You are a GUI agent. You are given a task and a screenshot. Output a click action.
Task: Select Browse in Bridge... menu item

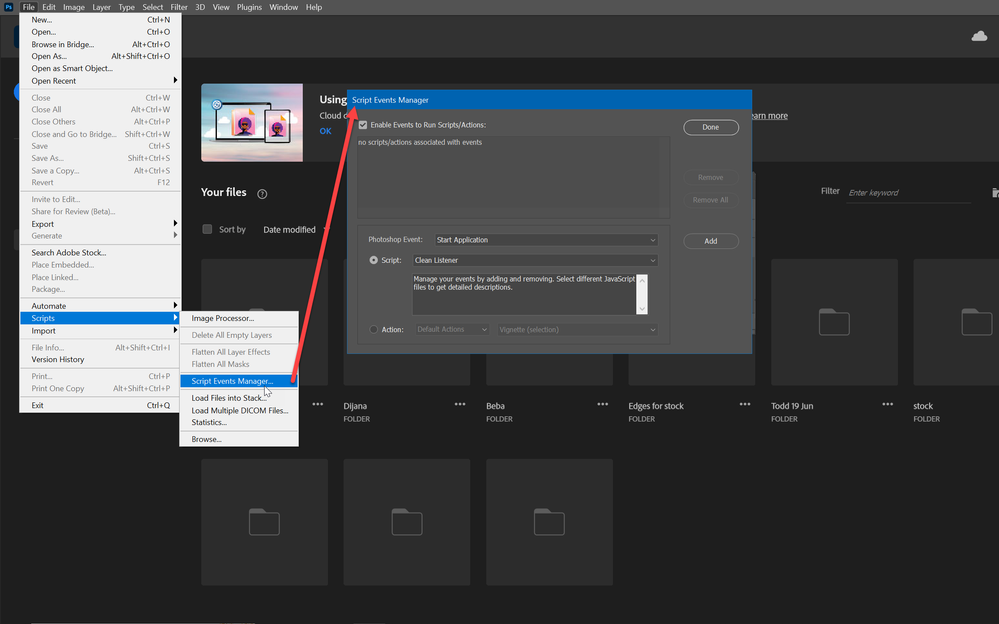click(x=100, y=45)
